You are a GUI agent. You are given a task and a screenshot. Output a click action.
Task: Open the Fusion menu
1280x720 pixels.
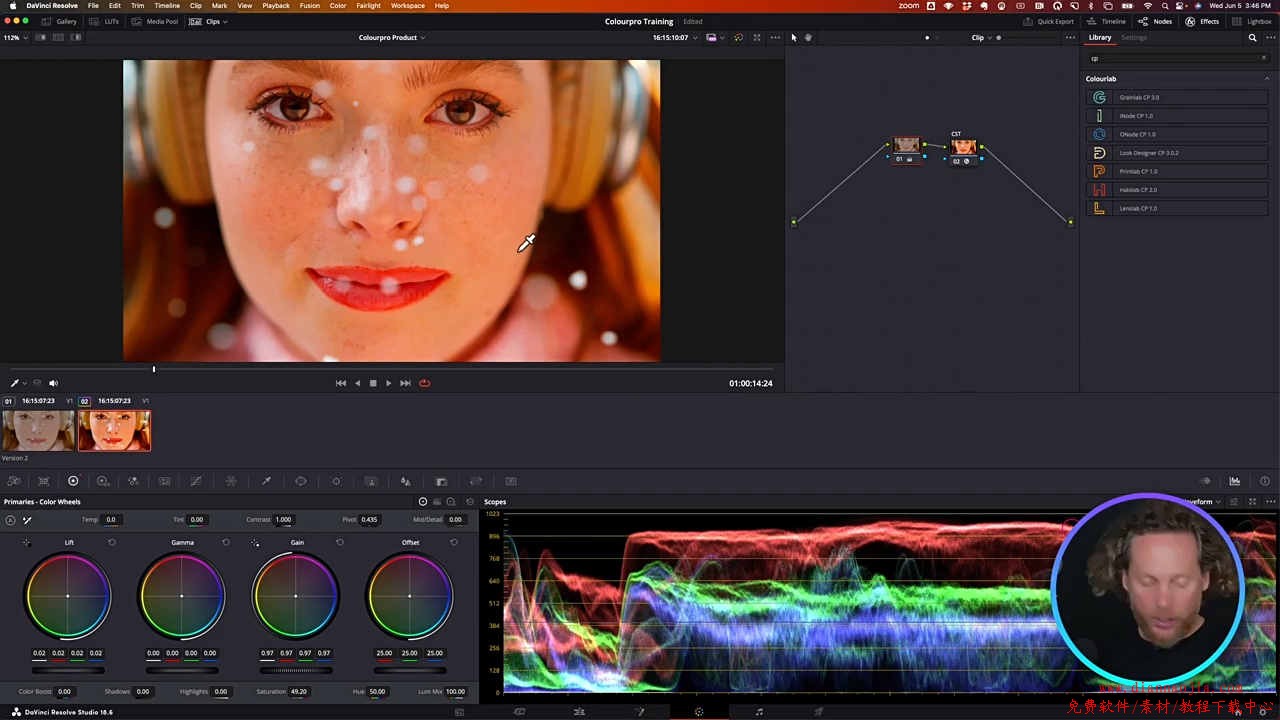pos(310,6)
